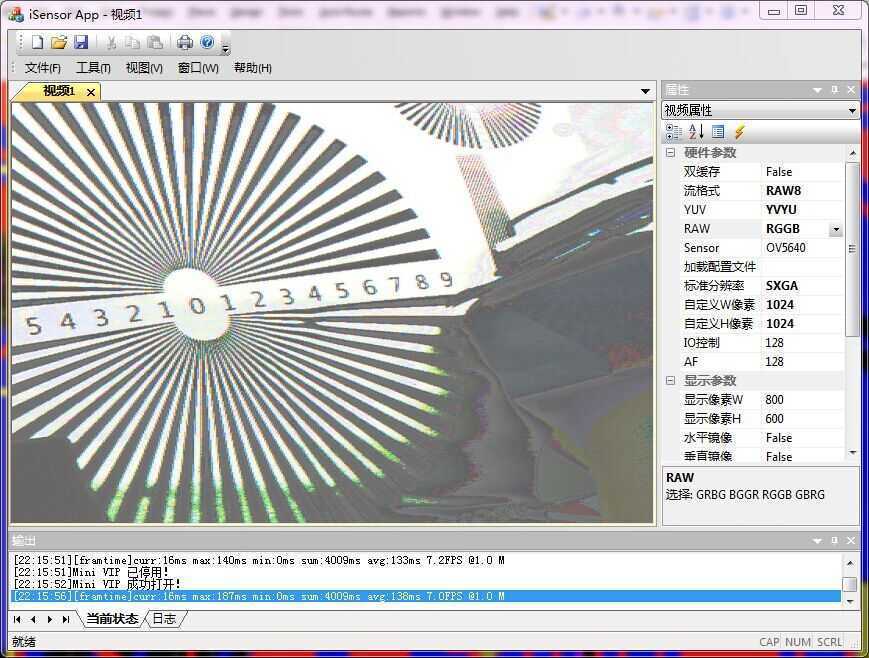Click properties scrollbar down arrow
This screenshot has height=658, width=869.
click(852, 453)
